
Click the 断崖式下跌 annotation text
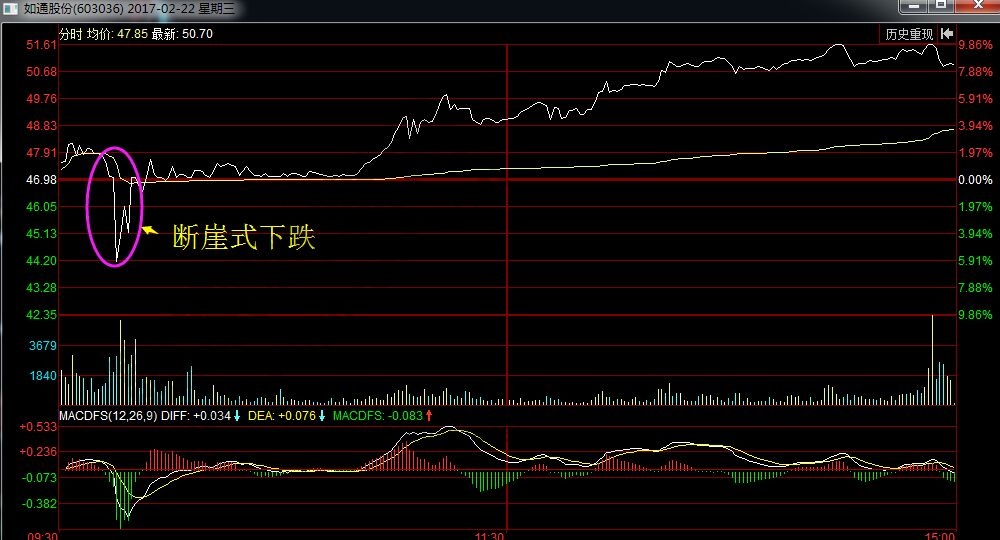[243, 238]
